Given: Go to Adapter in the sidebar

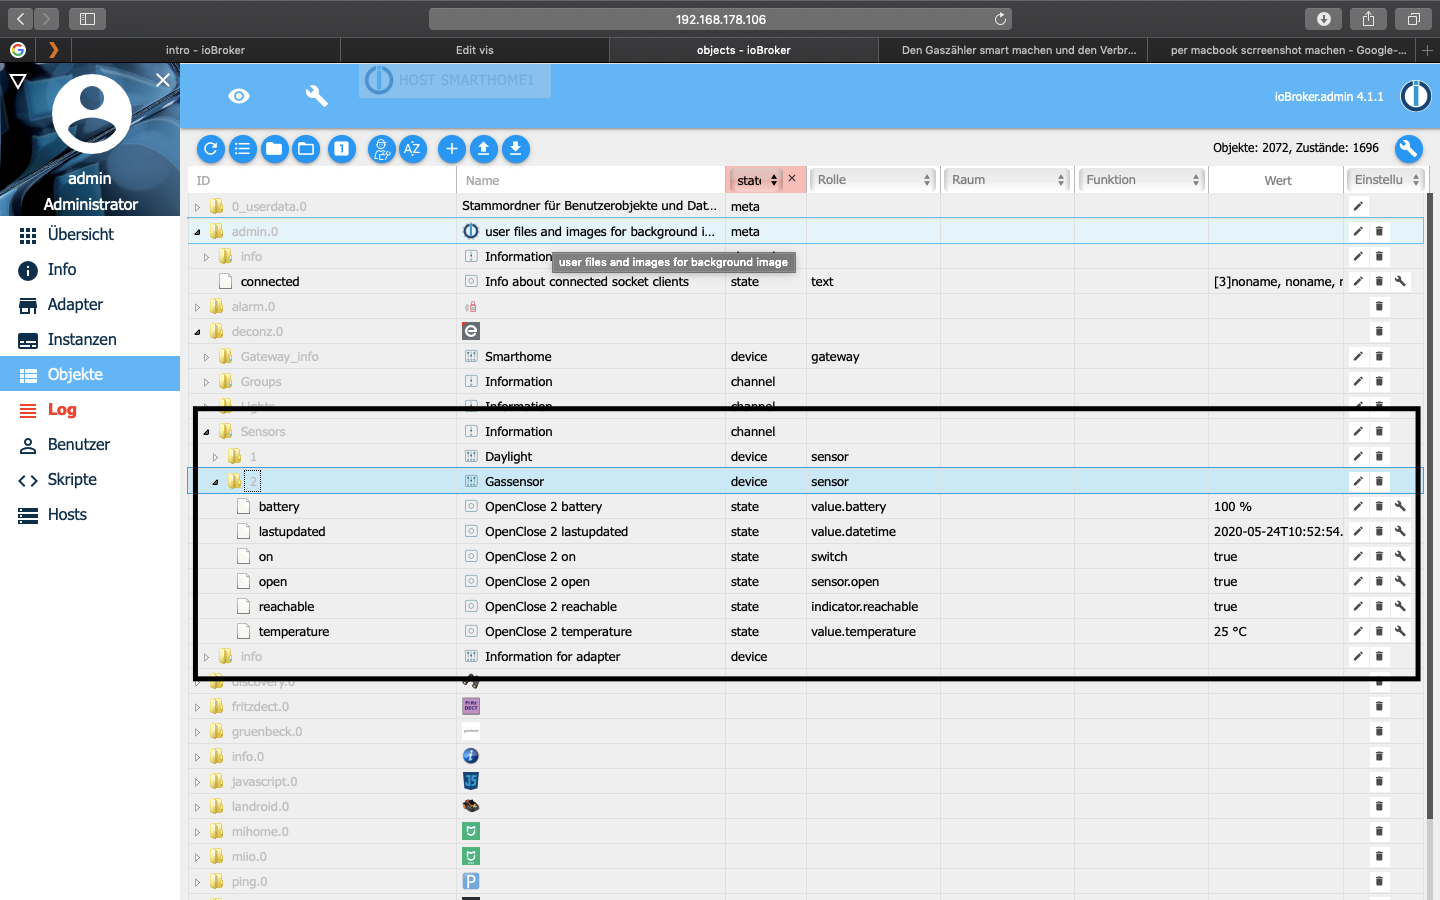Looking at the screenshot, I should (90, 304).
